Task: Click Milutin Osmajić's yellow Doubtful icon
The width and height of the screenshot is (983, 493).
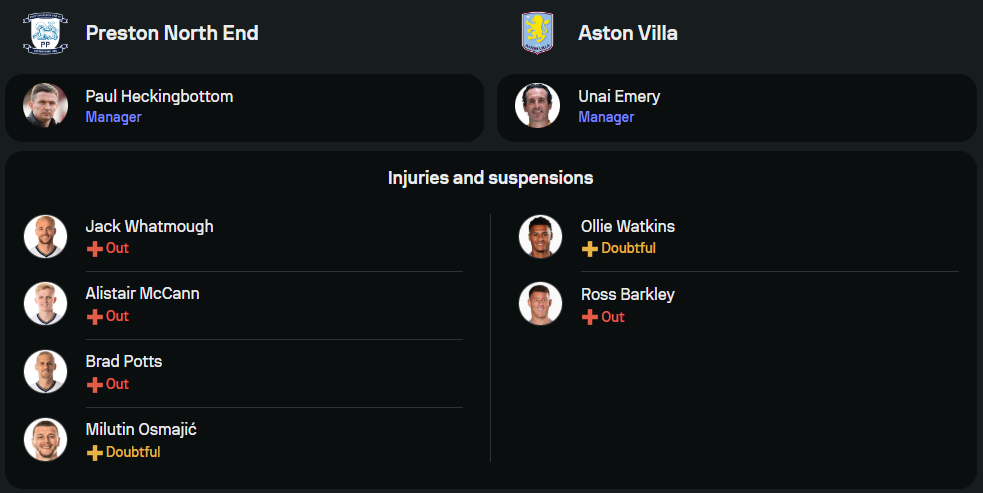Action: [95, 452]
